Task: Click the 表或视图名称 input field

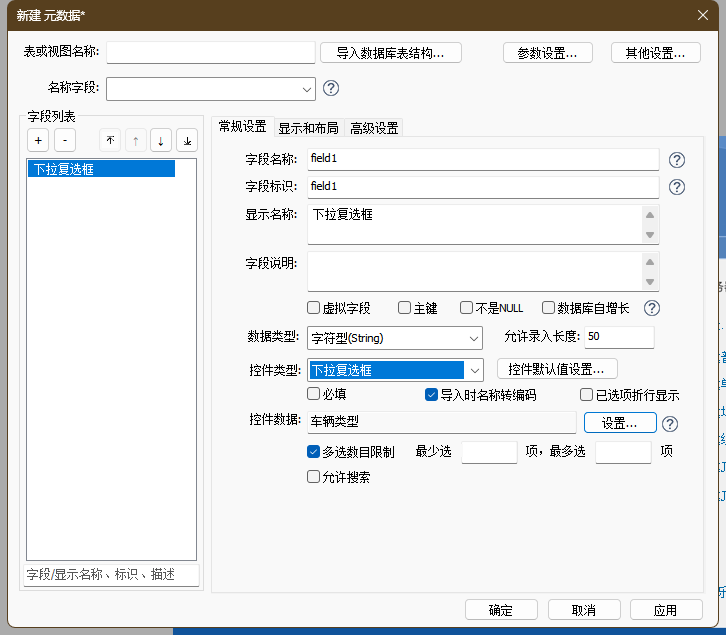Action: pyautogui.click(x=211, y=53)
